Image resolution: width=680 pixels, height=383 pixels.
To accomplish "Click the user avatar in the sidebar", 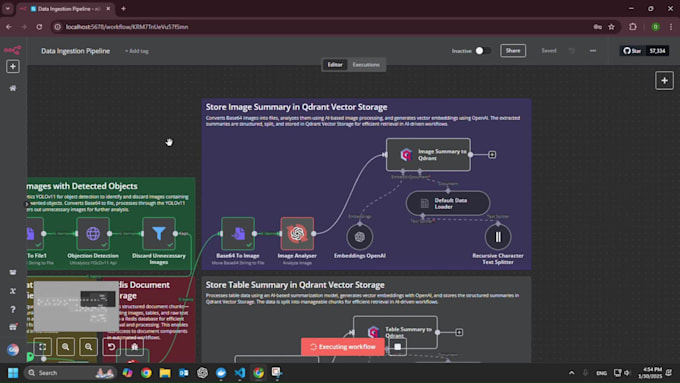I will point(13,350).
